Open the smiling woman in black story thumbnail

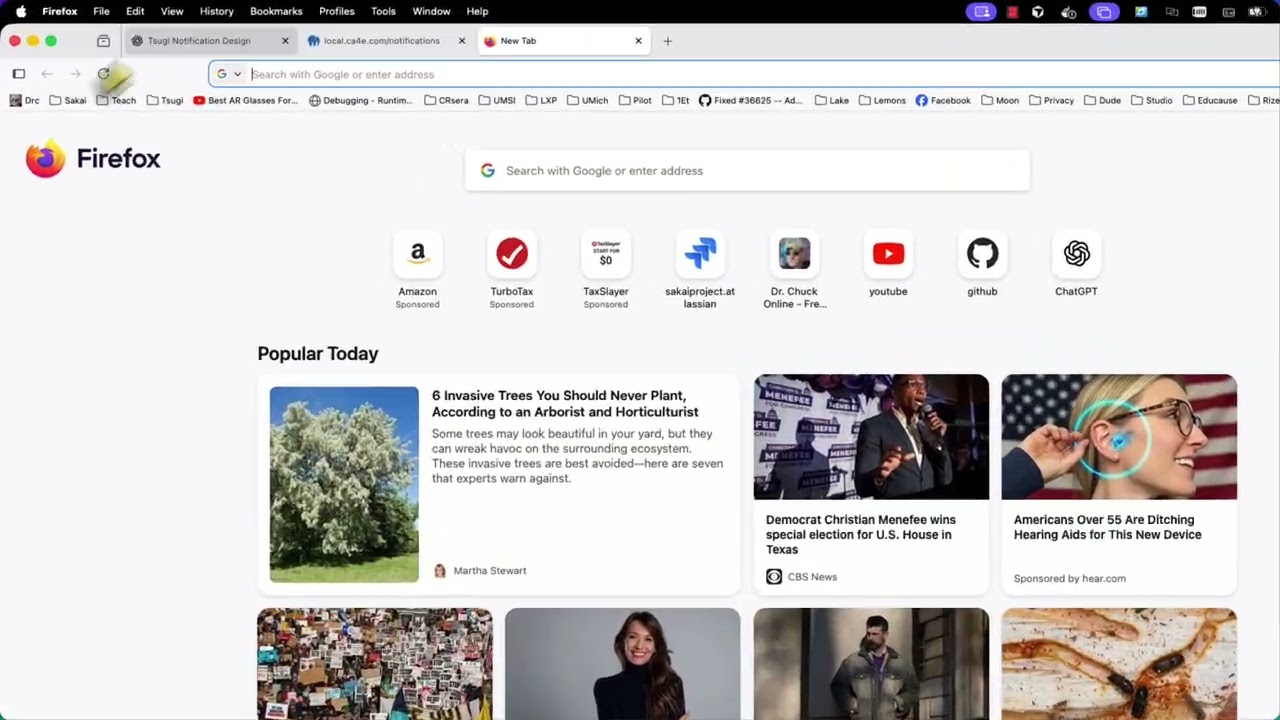[623, 664]
